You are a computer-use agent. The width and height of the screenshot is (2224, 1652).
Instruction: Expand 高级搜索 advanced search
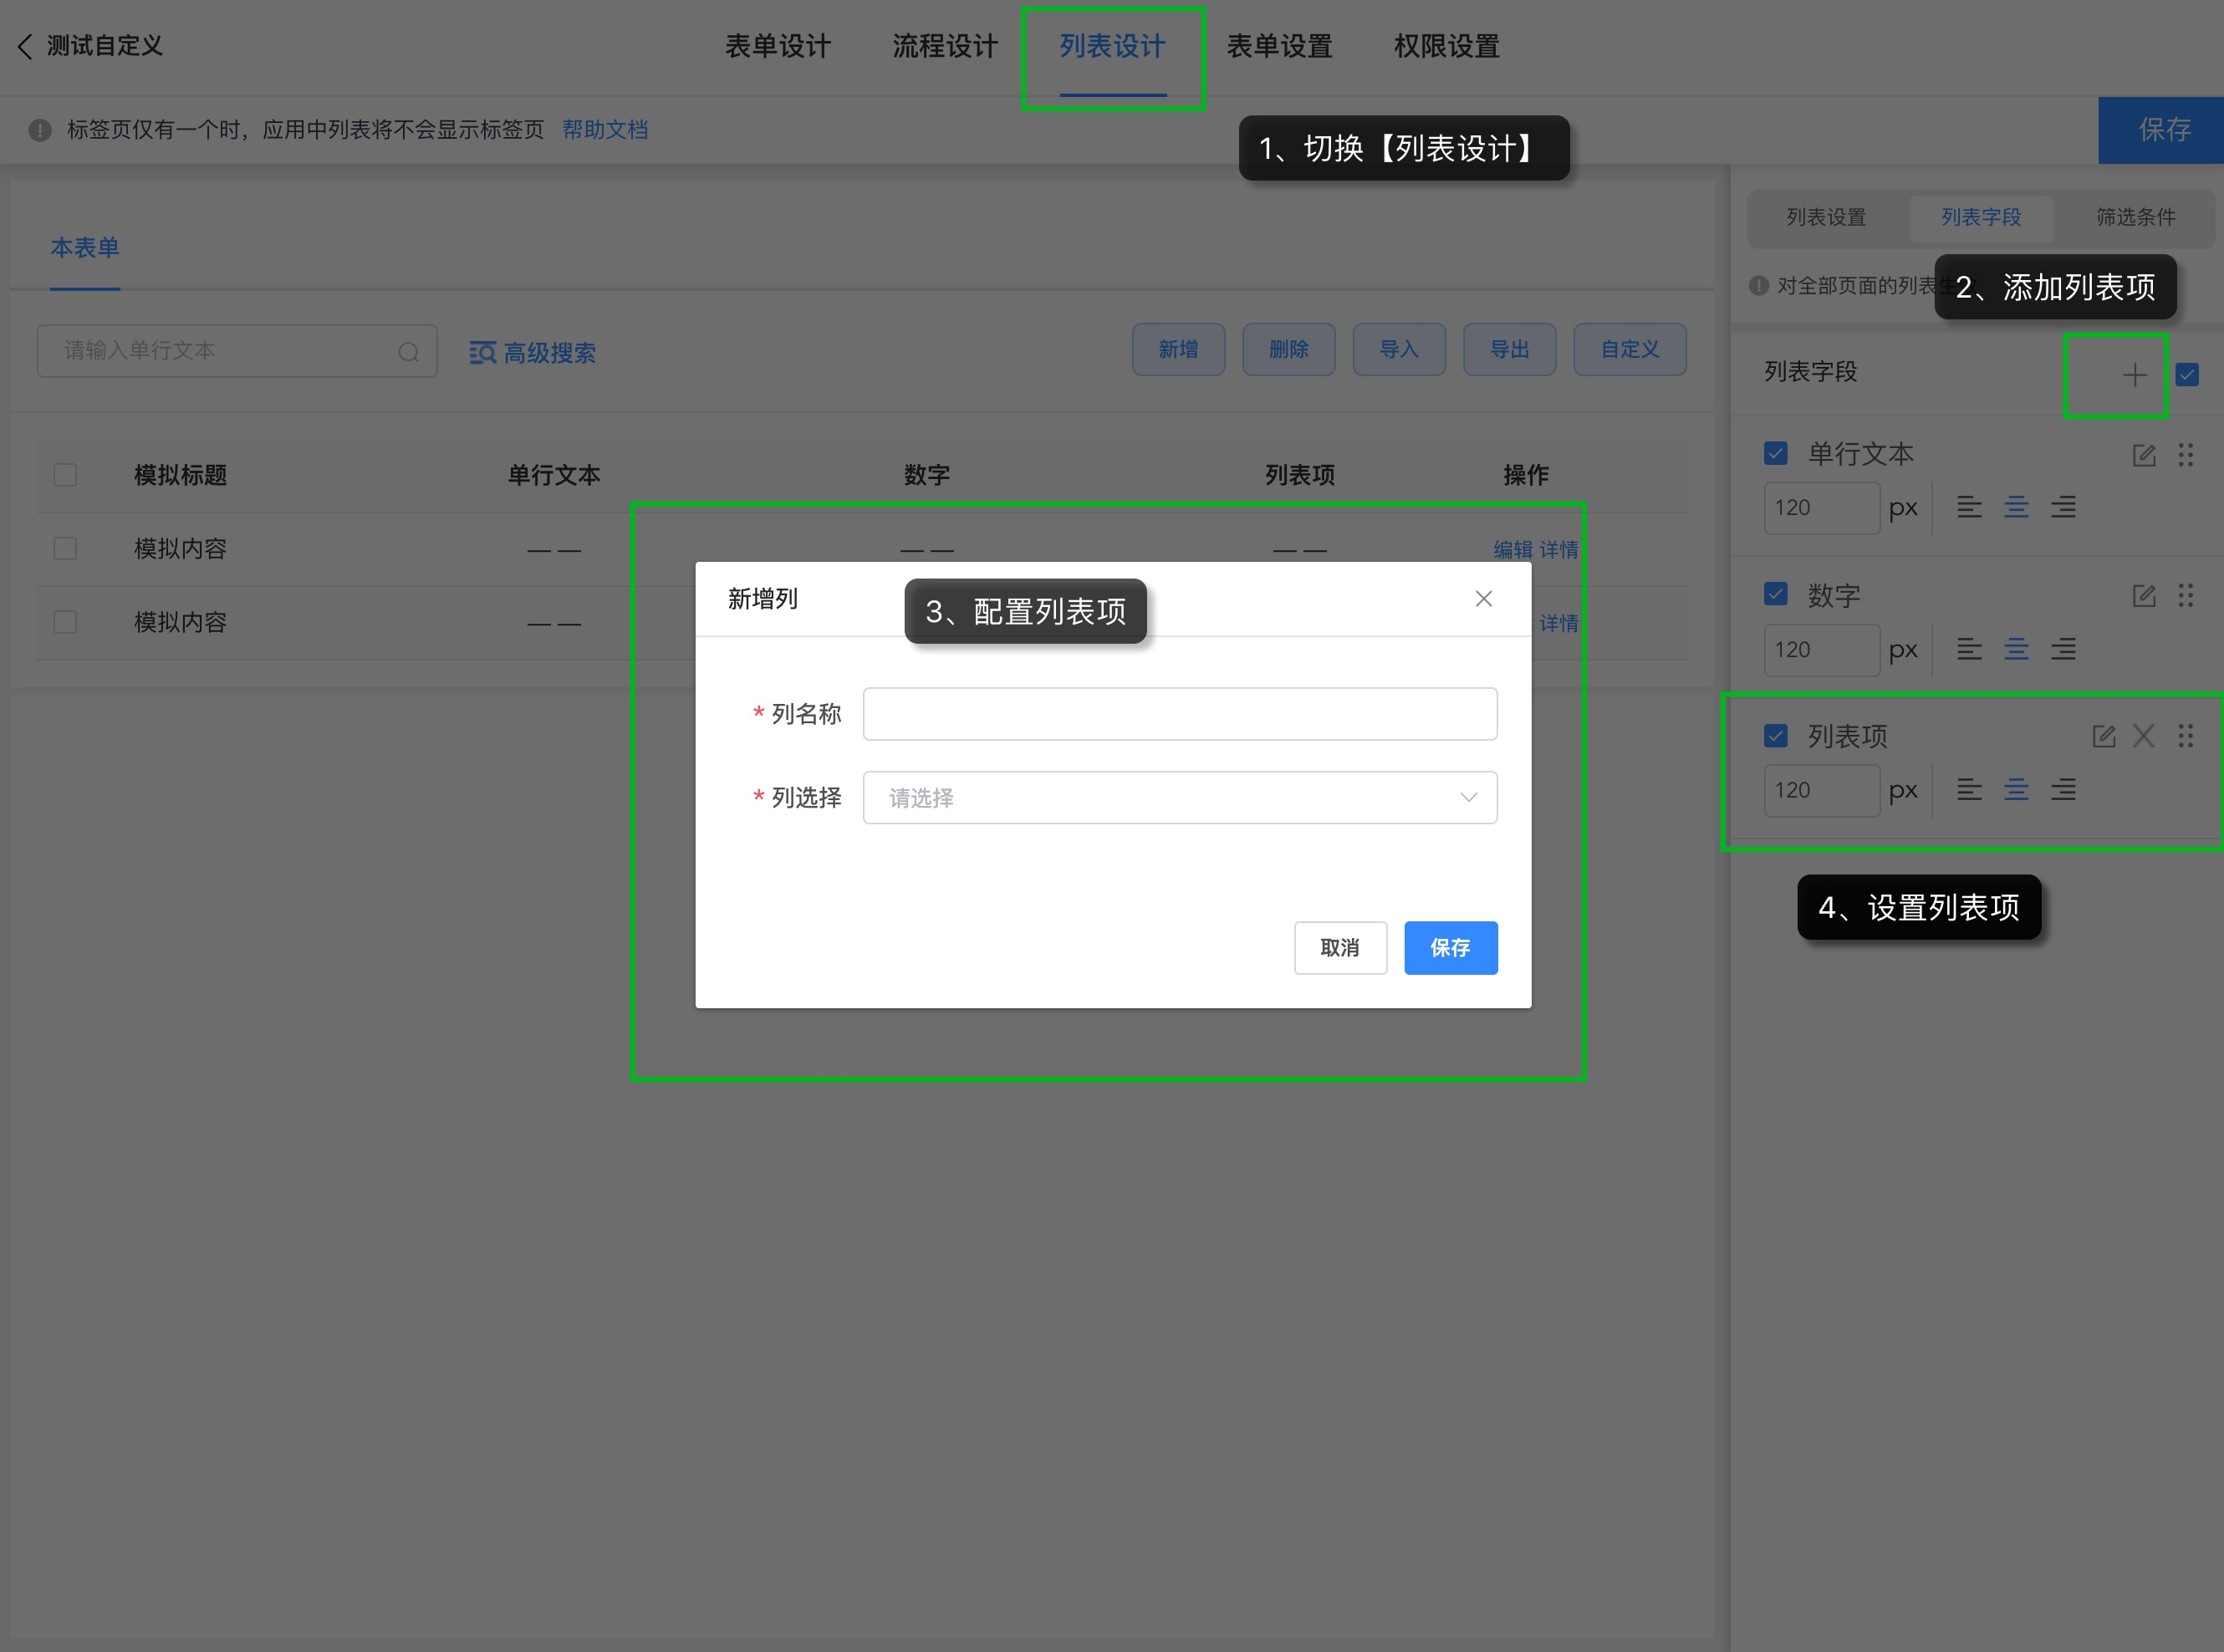533,352
